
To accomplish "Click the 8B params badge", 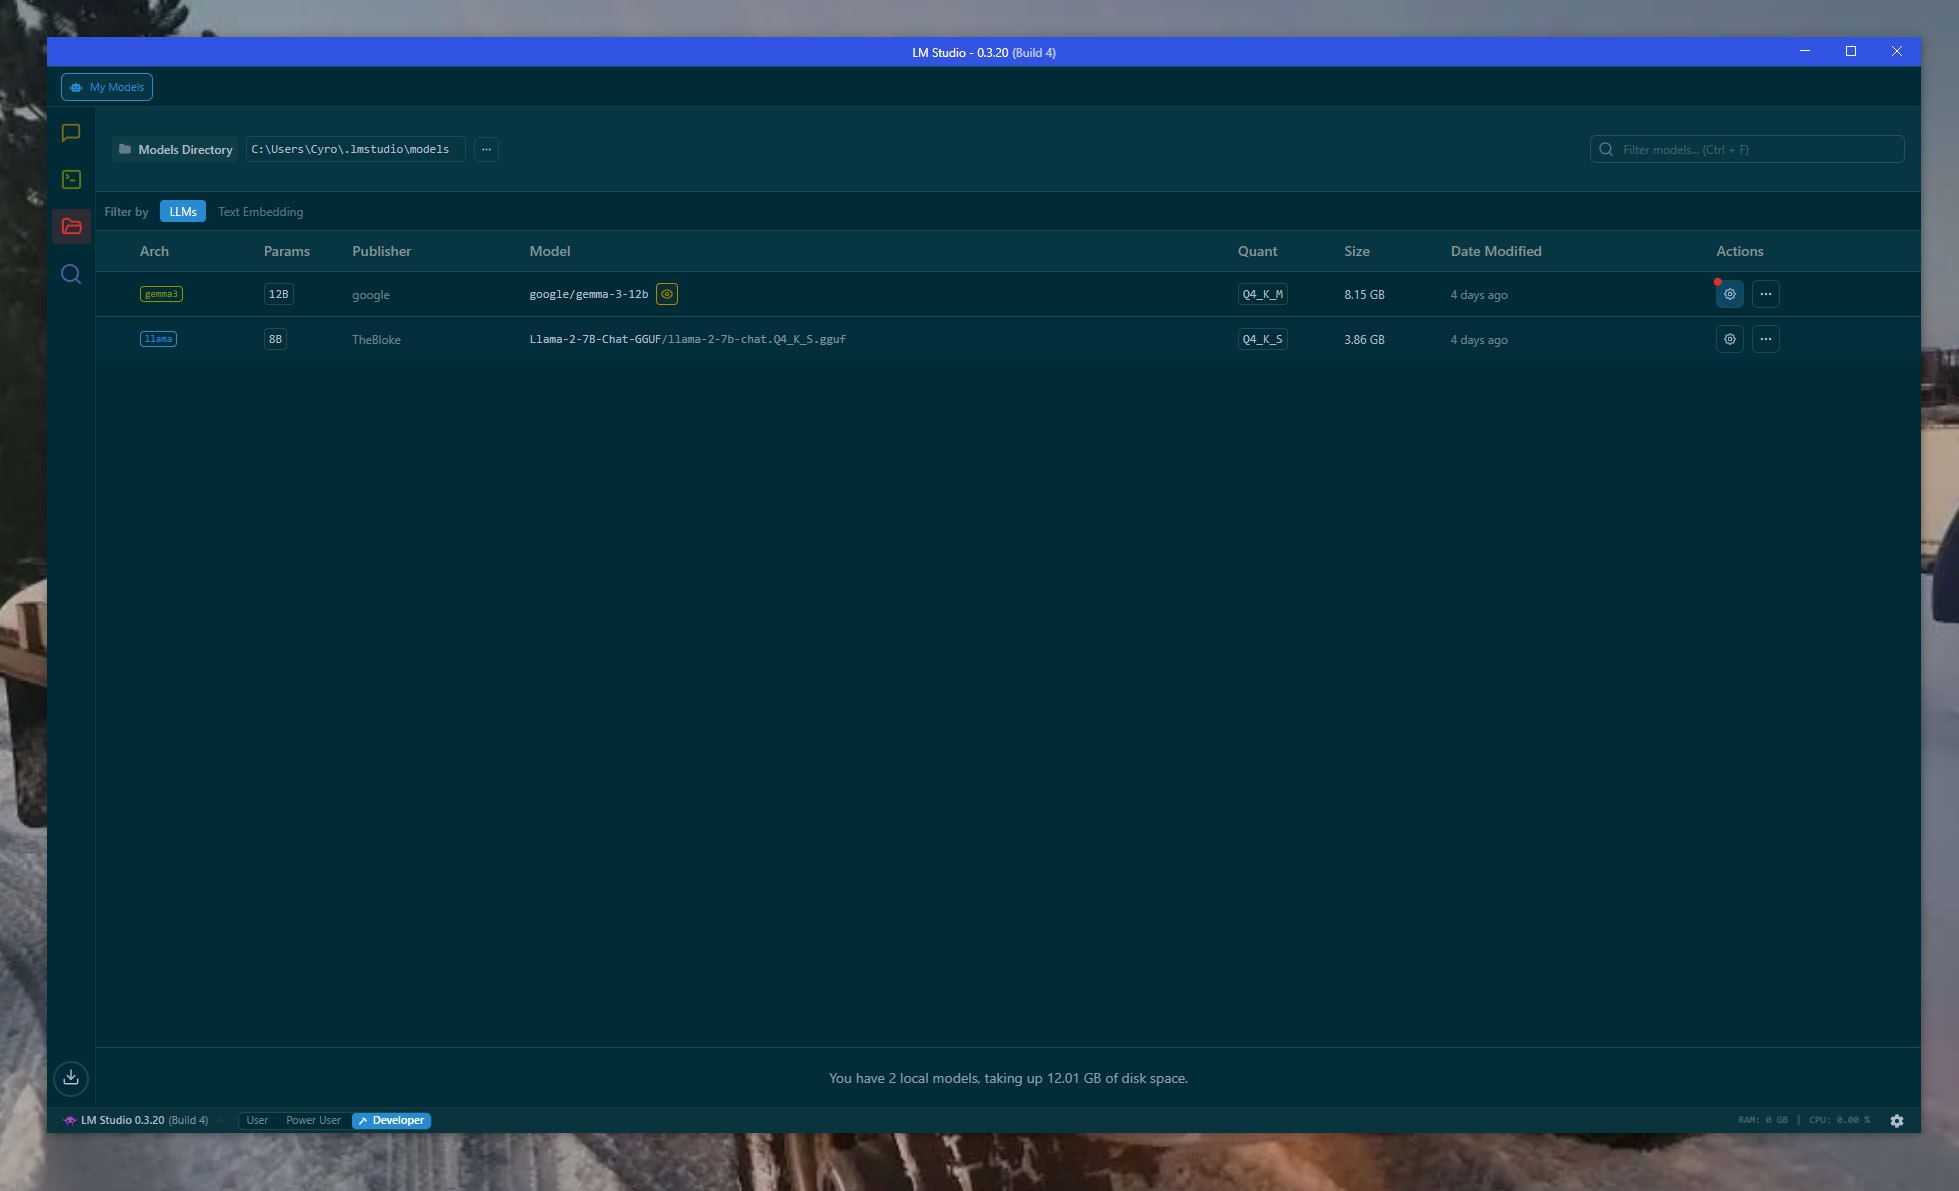I will click(x=275, y=339).
